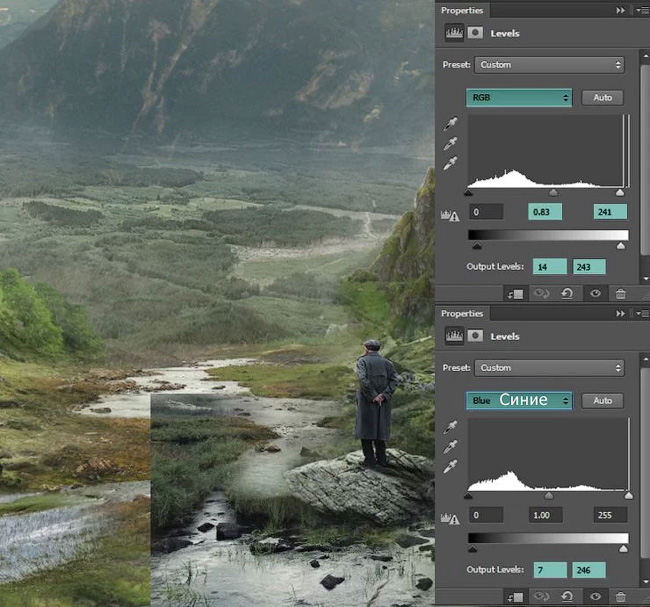The image size is (650, 607).
Task: View previous state icon in lower Properties panel
Action: click(541, 597)
